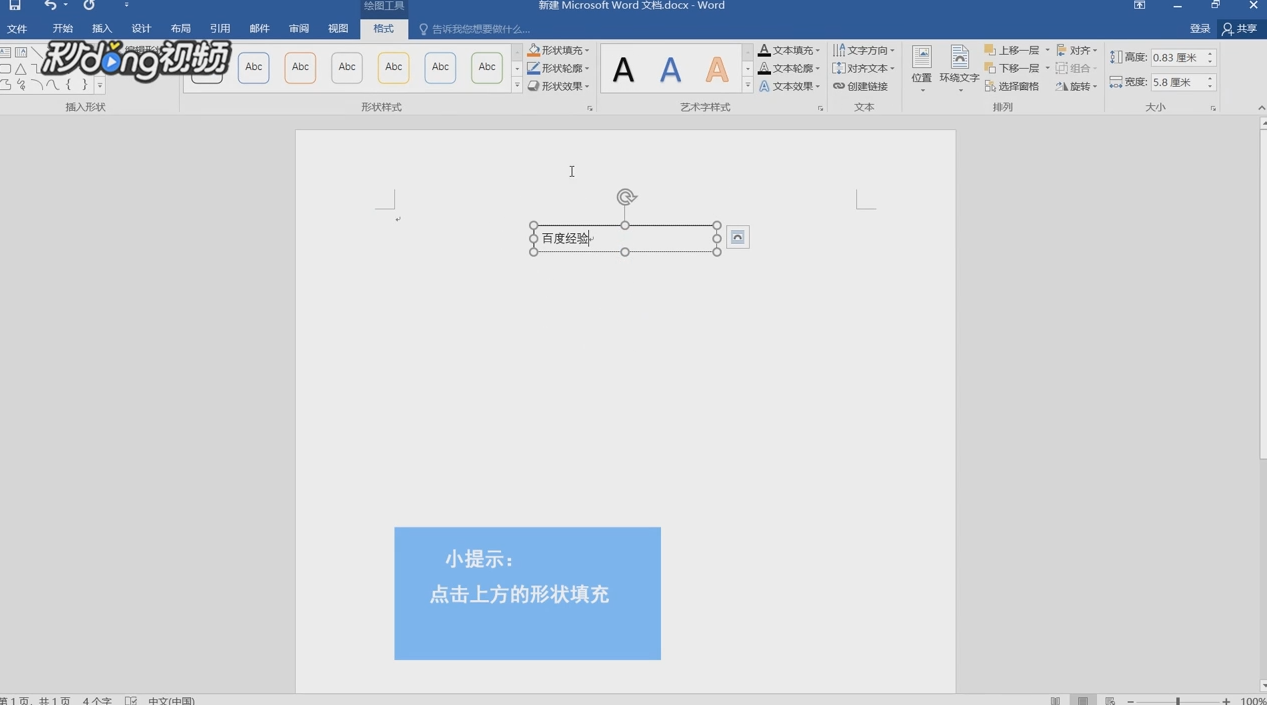Click the Redo/Repeat icon
This screenshot has height=705, width=1267.
click(x=89, y=5)
